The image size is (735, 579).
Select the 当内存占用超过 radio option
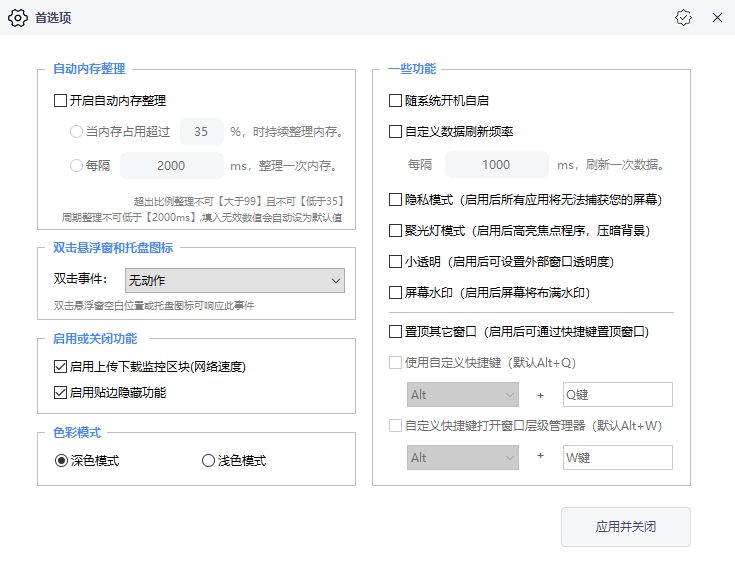[x=77, y=132]
